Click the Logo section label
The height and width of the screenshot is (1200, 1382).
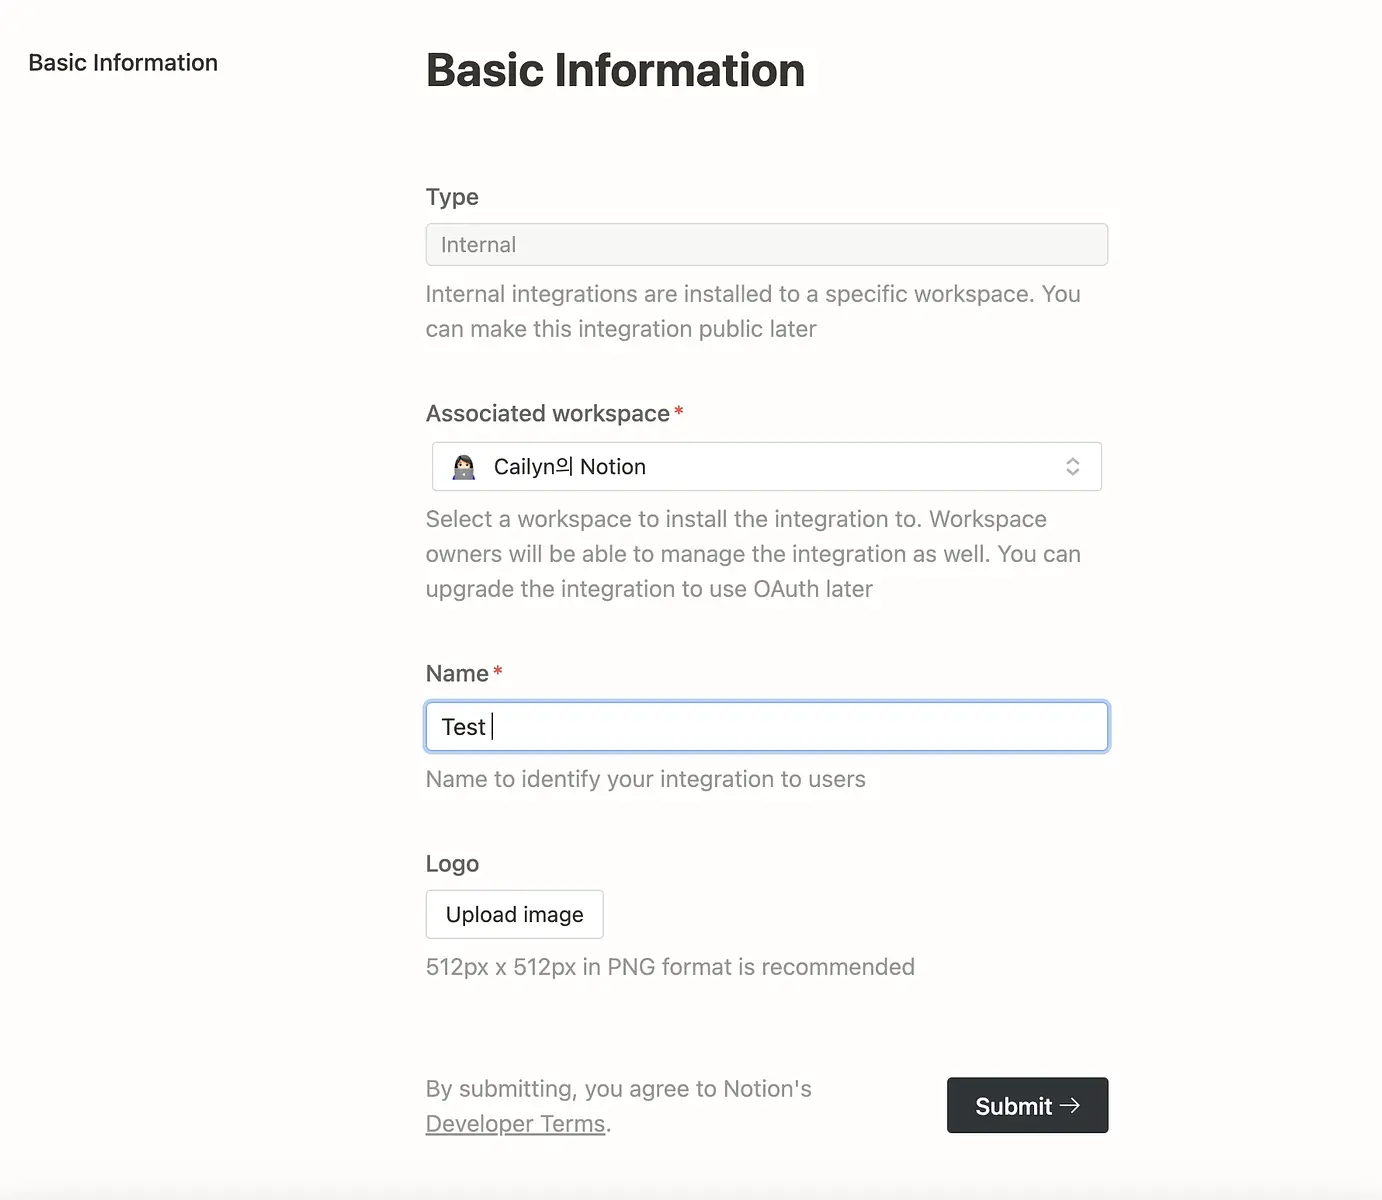click(452, 864)
